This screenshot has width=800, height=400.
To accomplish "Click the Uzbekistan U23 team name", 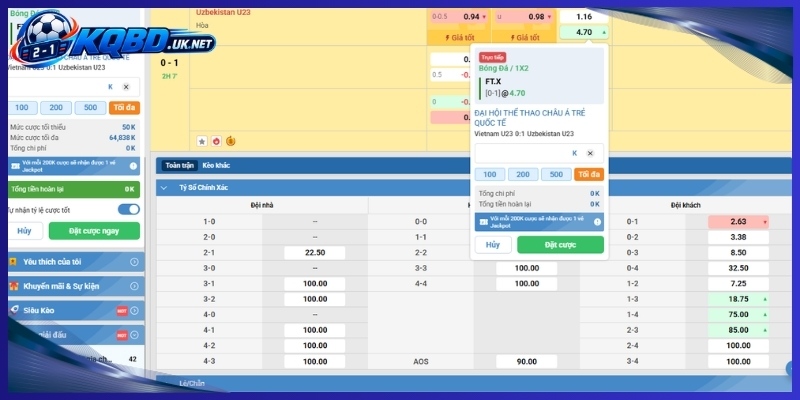I will [x=223, y=12].
